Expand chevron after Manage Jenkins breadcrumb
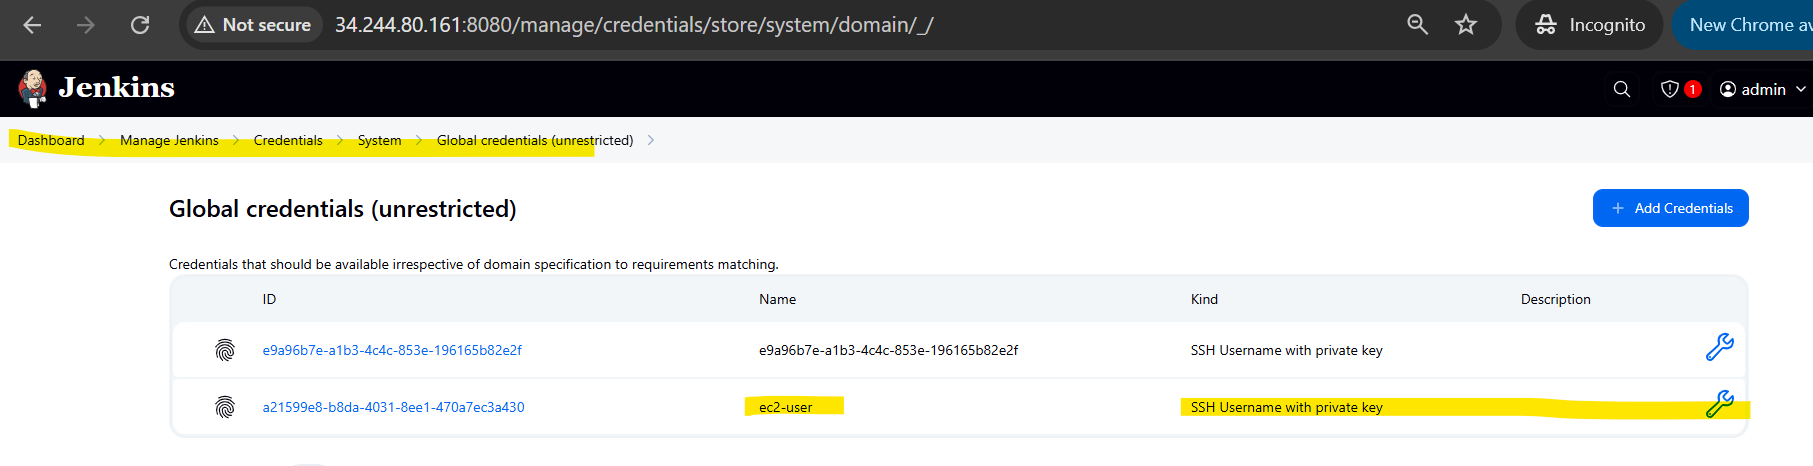1813x466 pixels. point(236,140)
